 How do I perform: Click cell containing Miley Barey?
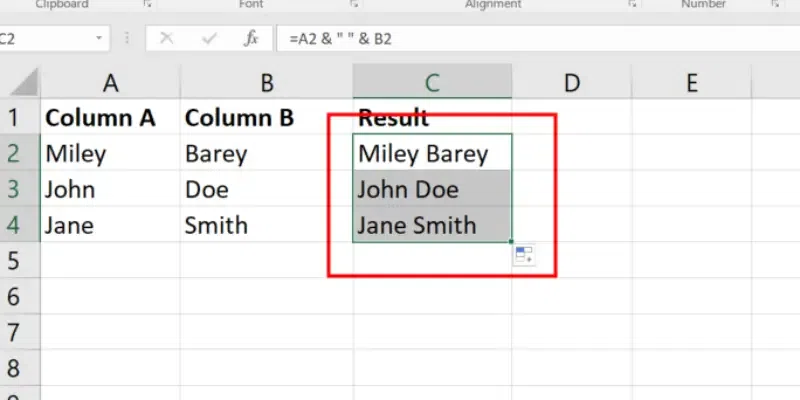[x=432, y=153]
